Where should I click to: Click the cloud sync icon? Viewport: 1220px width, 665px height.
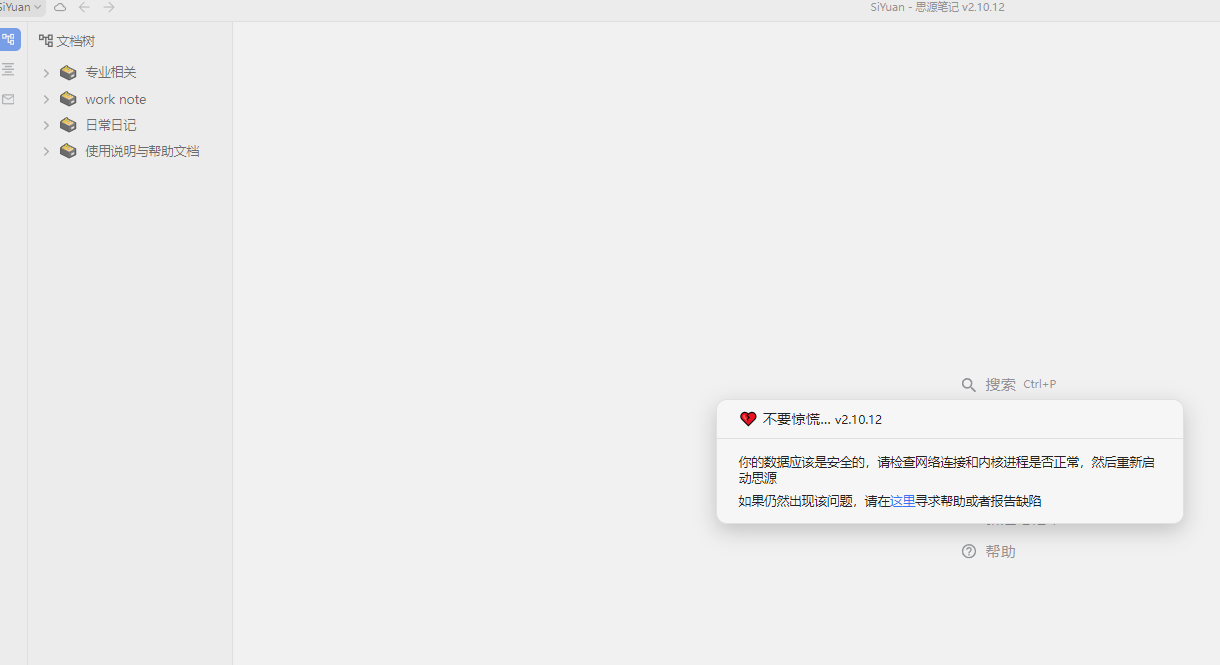60,7
